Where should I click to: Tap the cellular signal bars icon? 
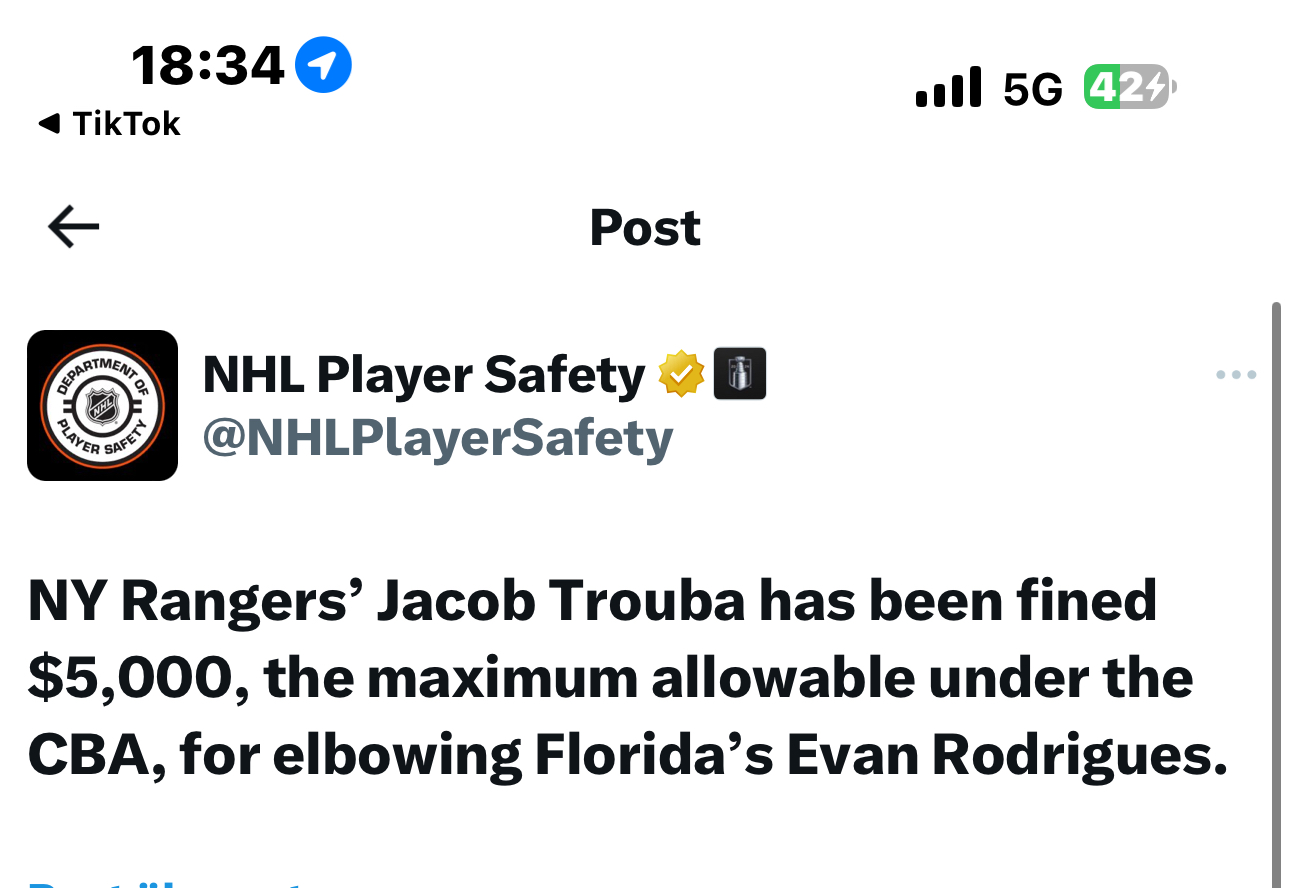click(948, 88)
